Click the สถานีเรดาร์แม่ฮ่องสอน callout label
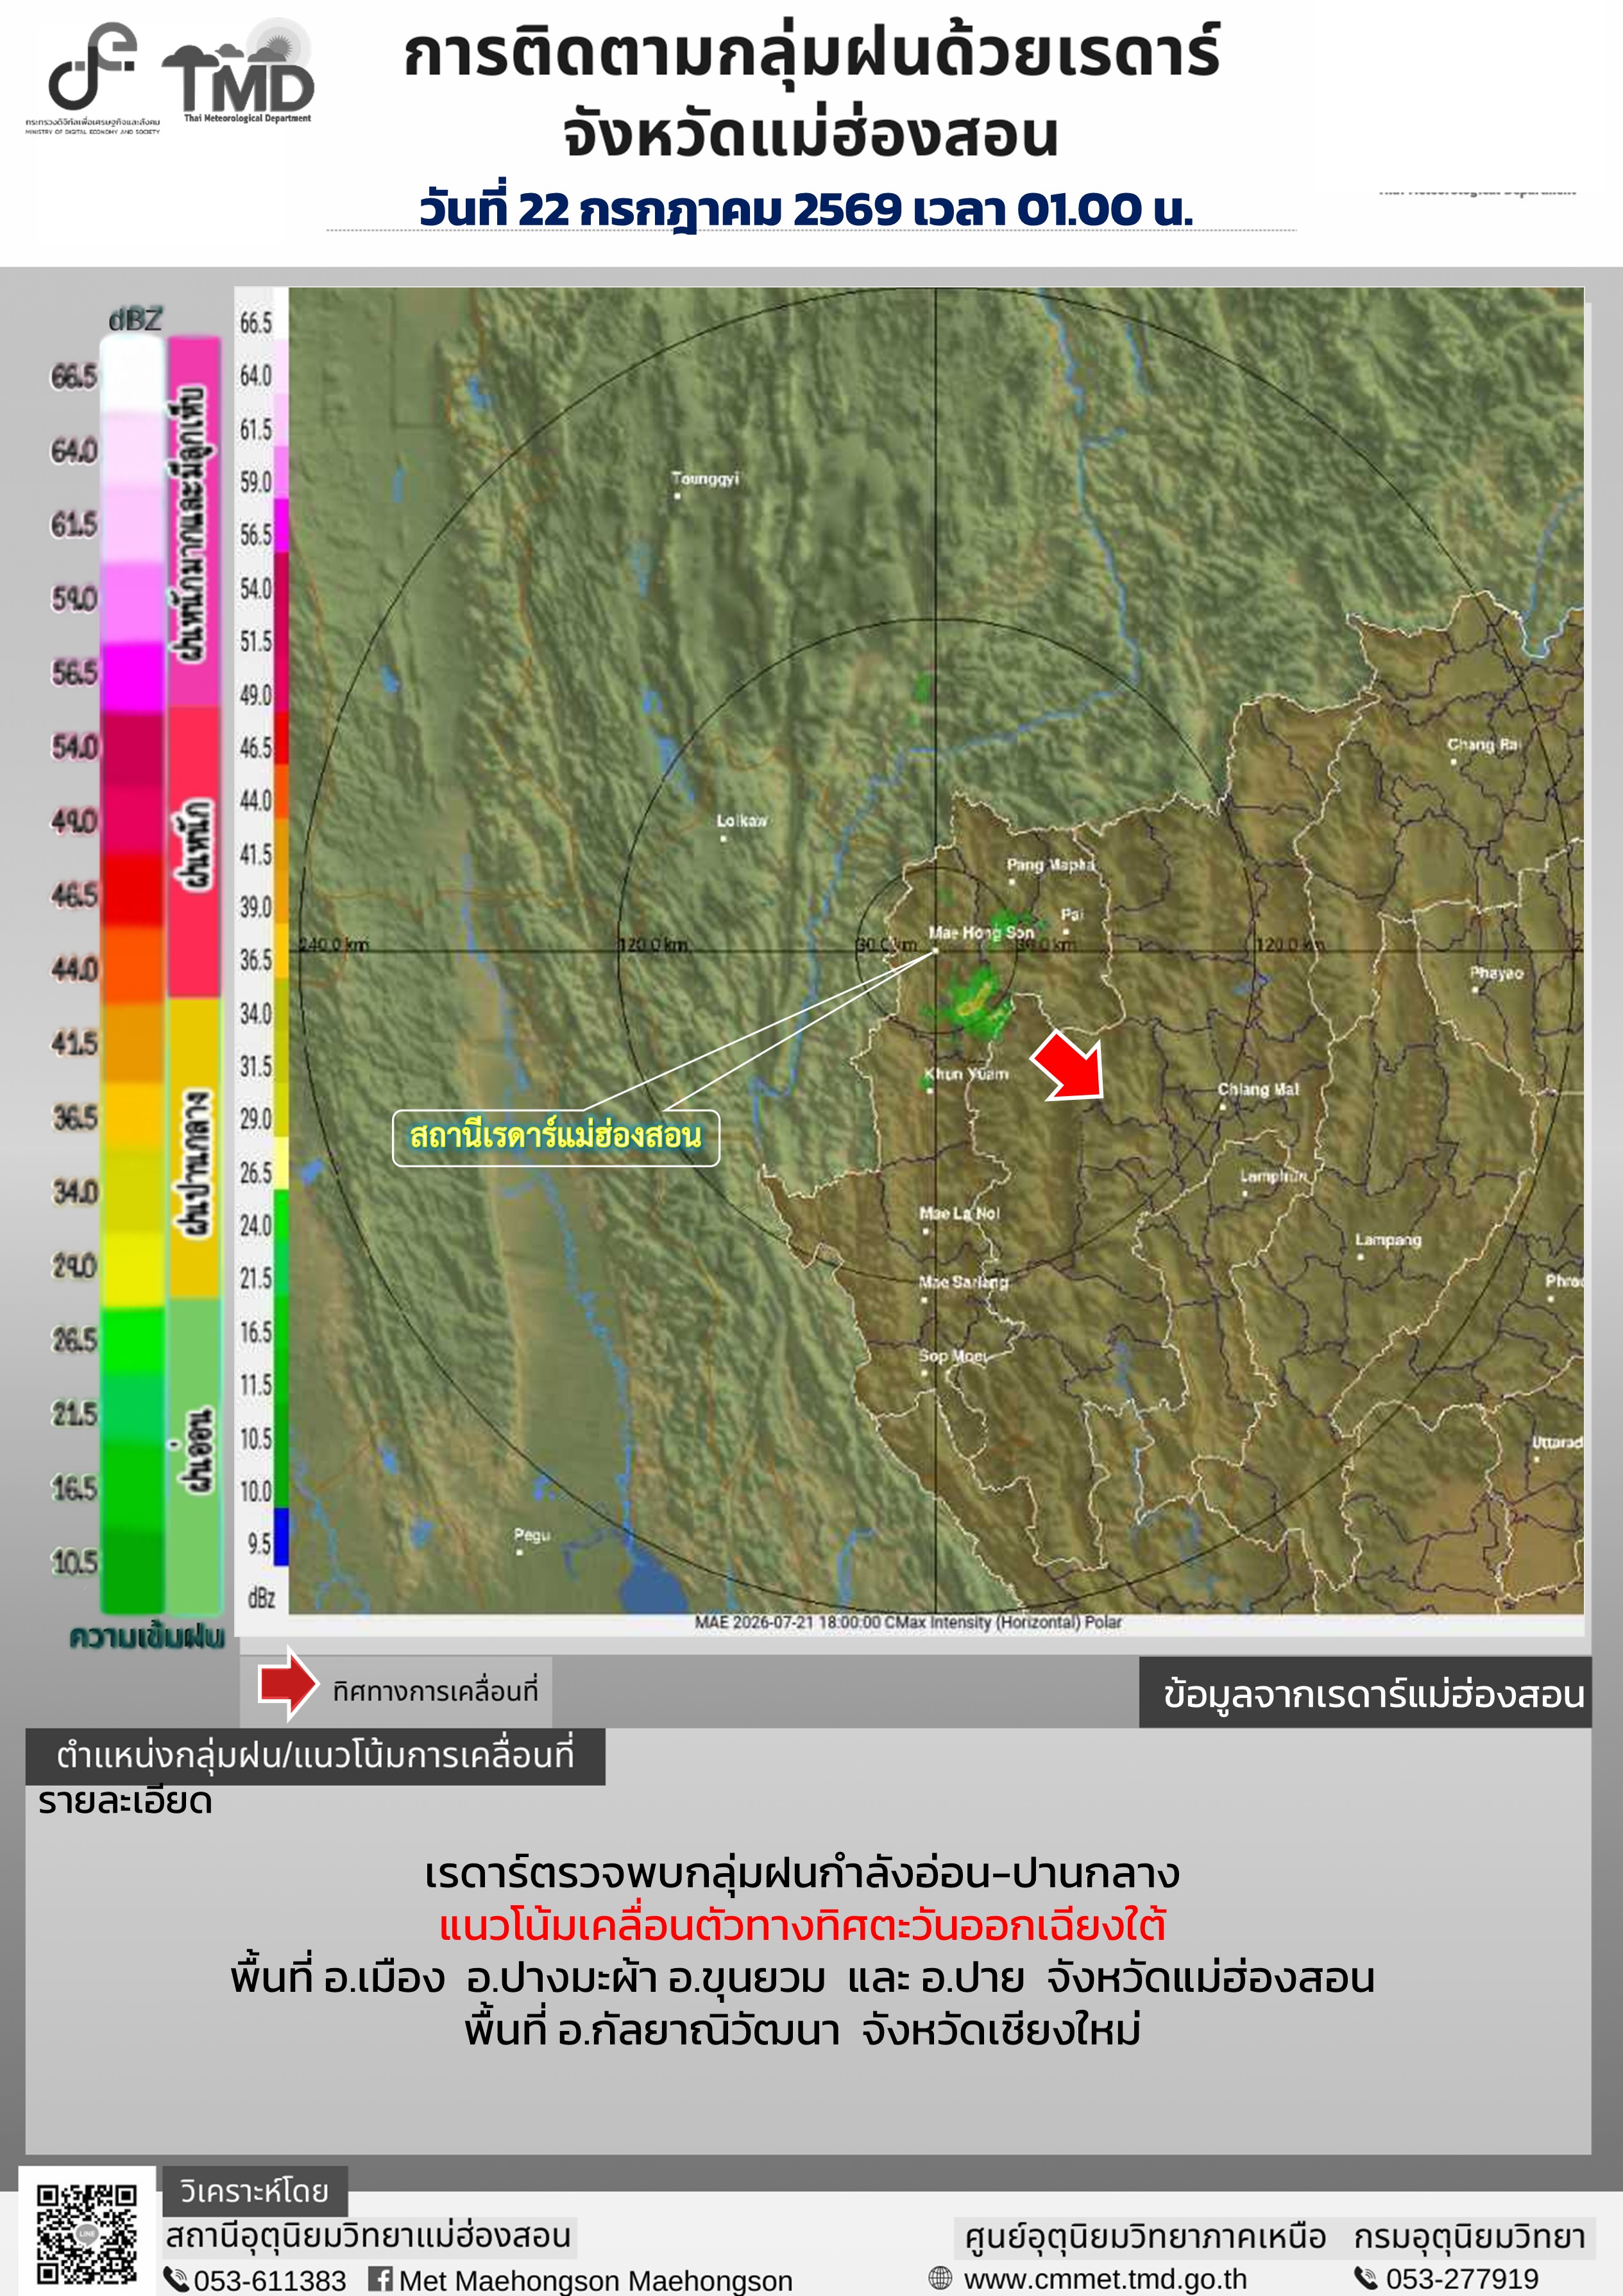Screen dimensions: 1623x2296 (556, 1138)
